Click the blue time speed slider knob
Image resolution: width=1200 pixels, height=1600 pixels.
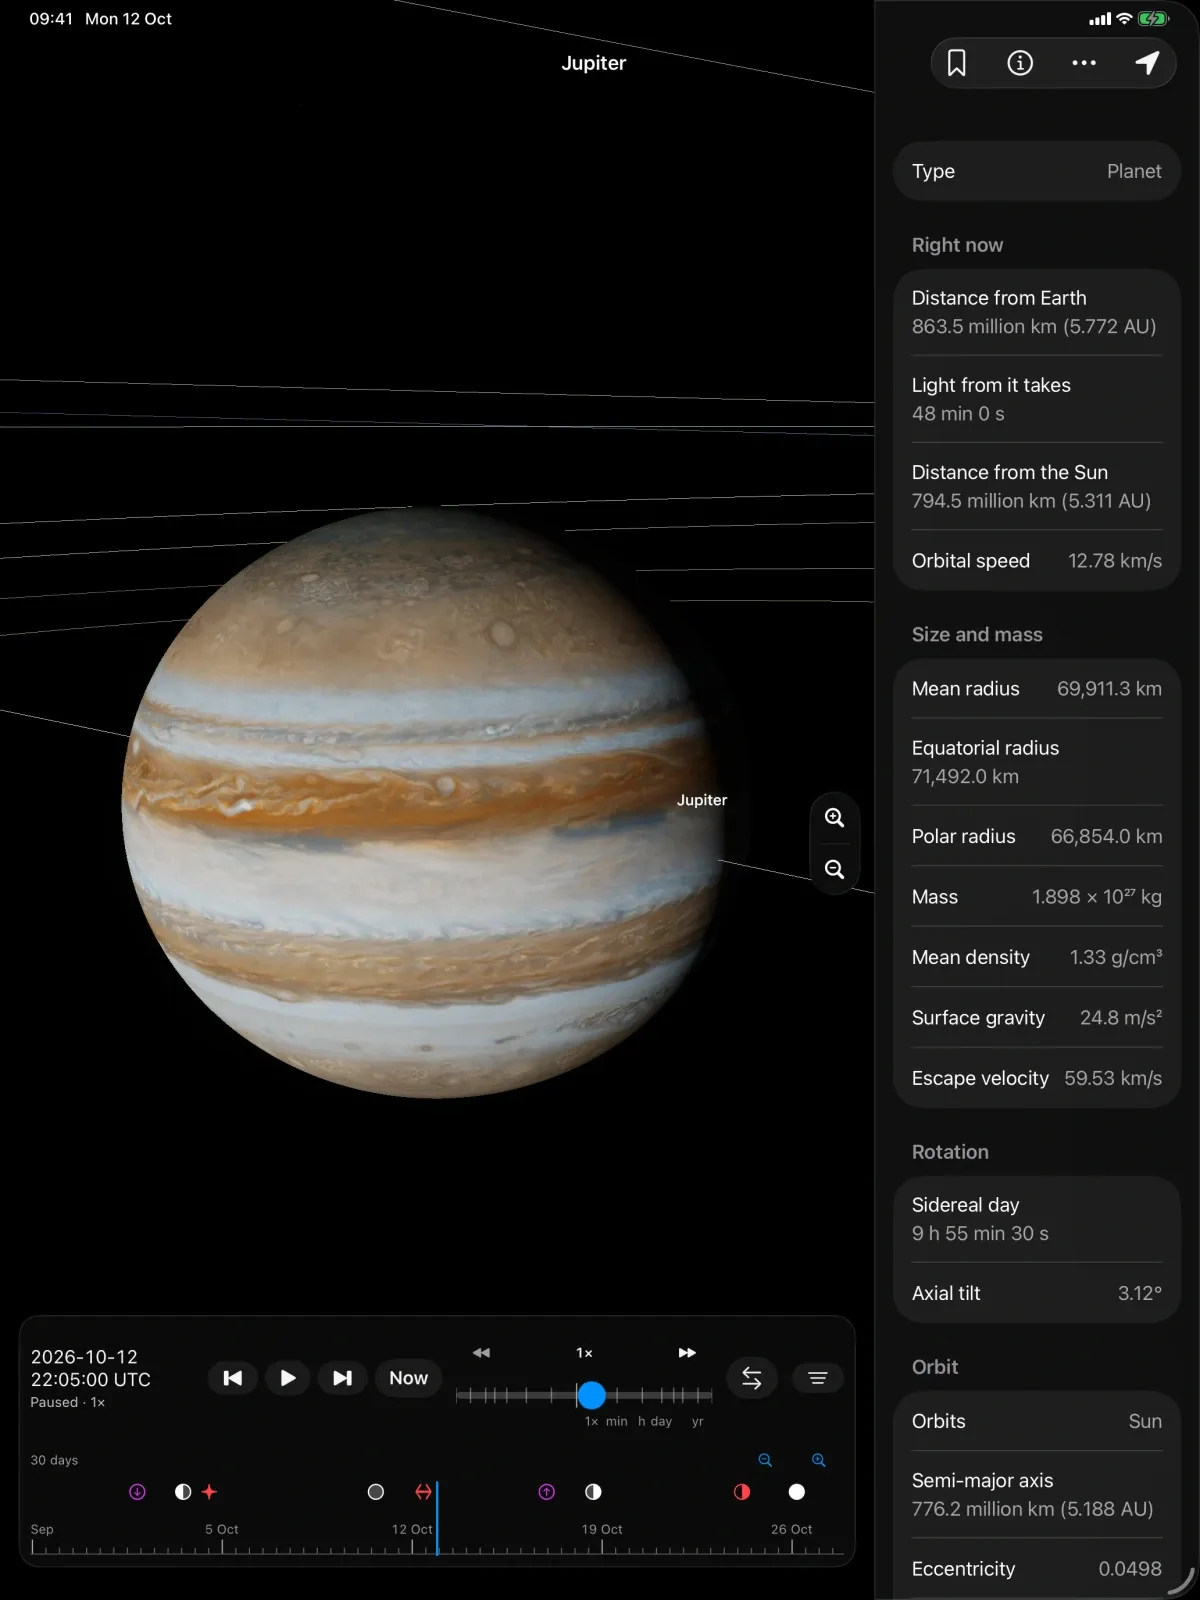pos(592,1395)
